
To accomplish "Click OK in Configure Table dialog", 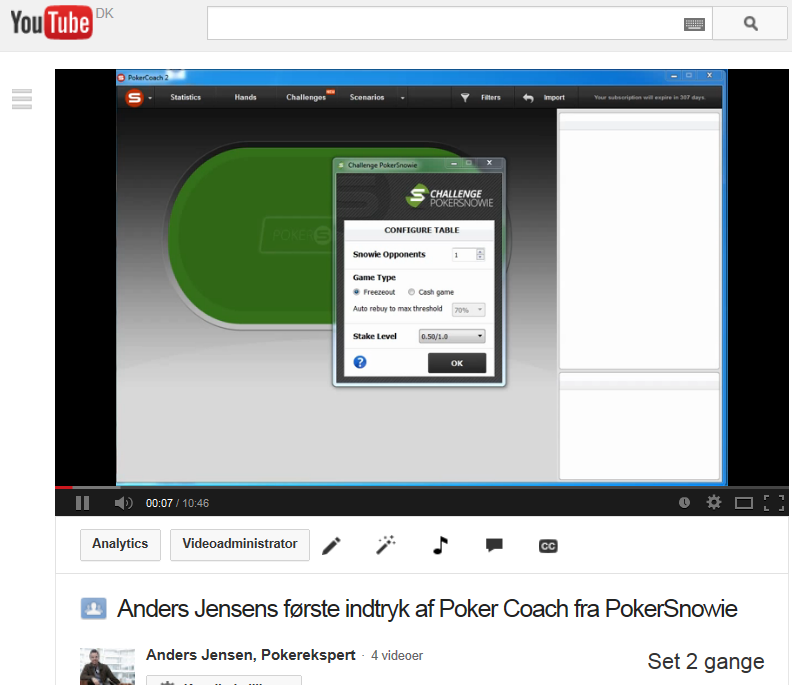I will pos(457,363).
